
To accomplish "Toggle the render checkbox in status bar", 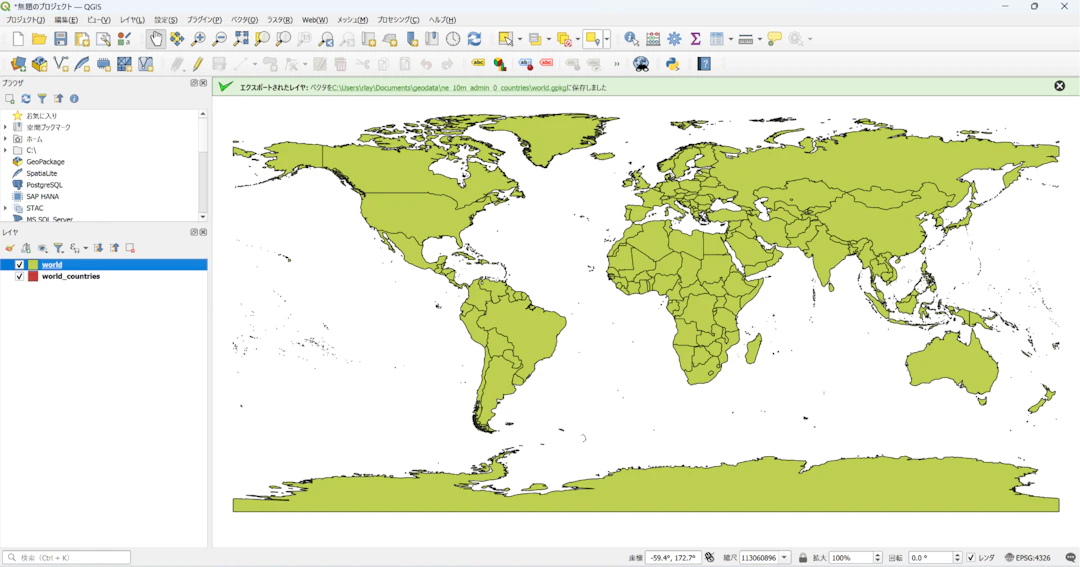I will (970, 557).
